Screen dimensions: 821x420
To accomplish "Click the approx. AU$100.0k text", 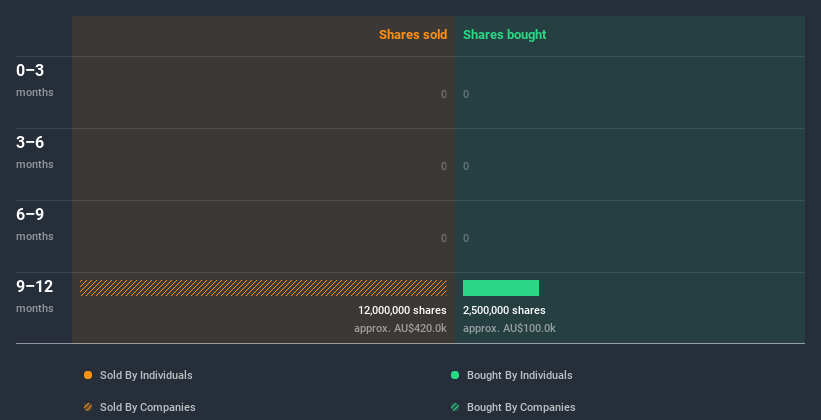I will point(509,328).
